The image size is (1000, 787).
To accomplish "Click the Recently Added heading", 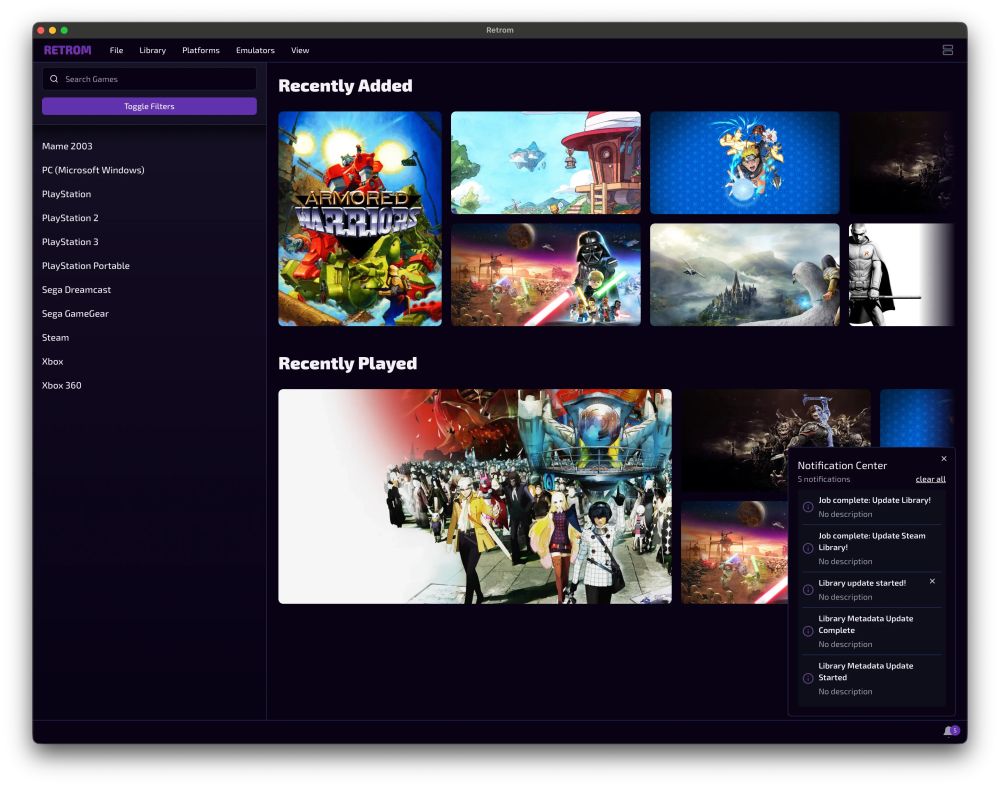I will [x=345, y=85].
